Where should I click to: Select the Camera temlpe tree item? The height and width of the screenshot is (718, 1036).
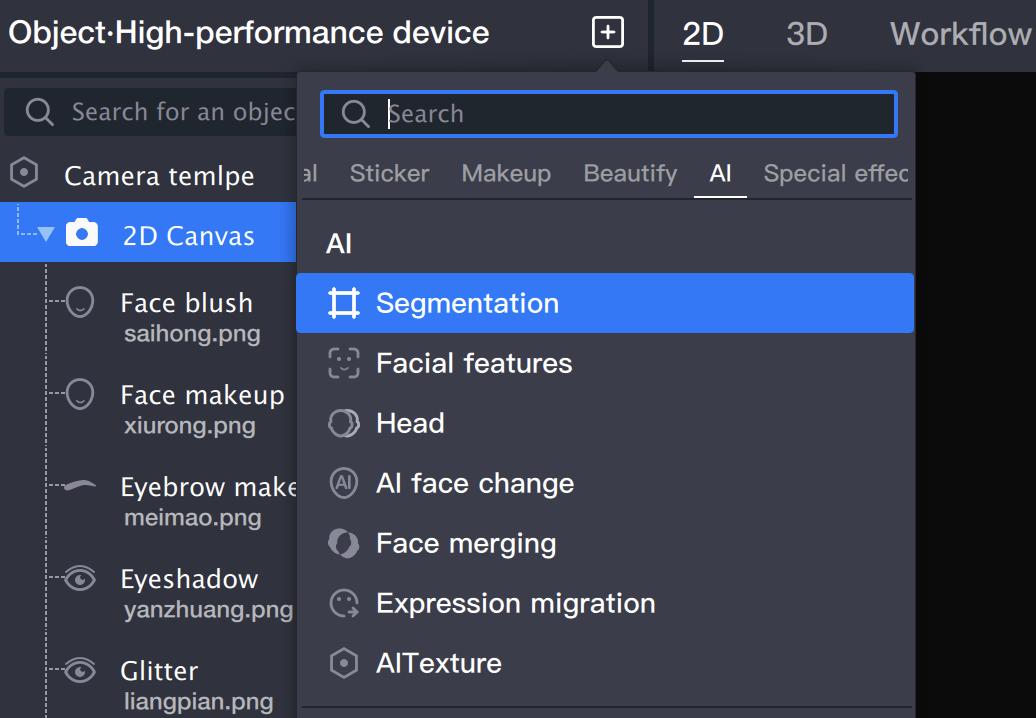(x=159, y=176)
